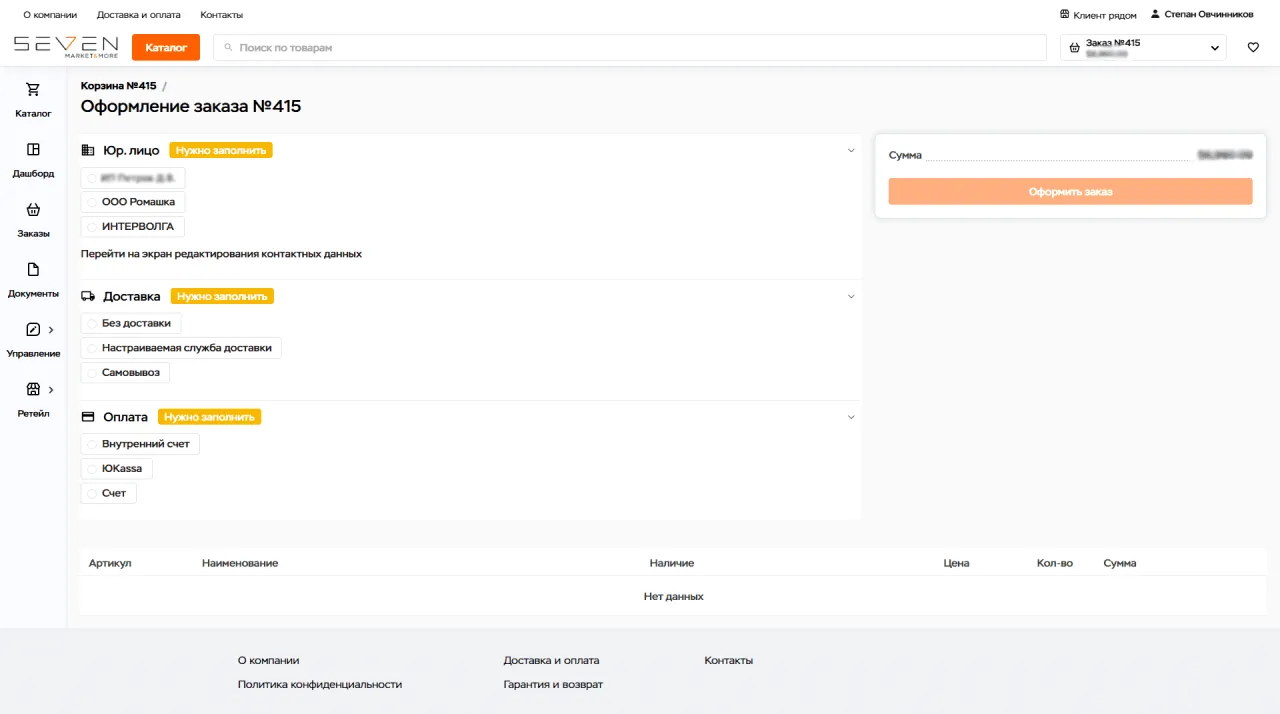Open the Дашборд via sidebar icon
This screenshot has width=1280, height=714.
(x=33, y=160)
